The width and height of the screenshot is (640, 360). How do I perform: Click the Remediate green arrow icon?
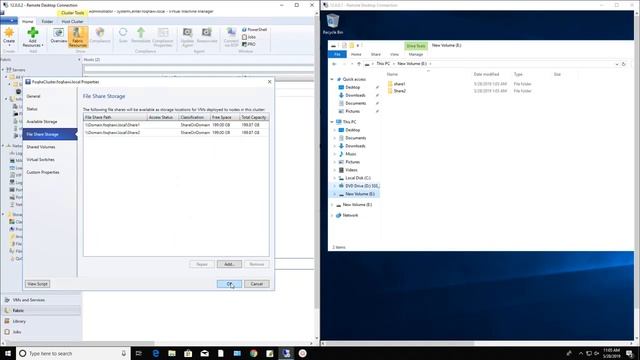(x=141, y=35)
